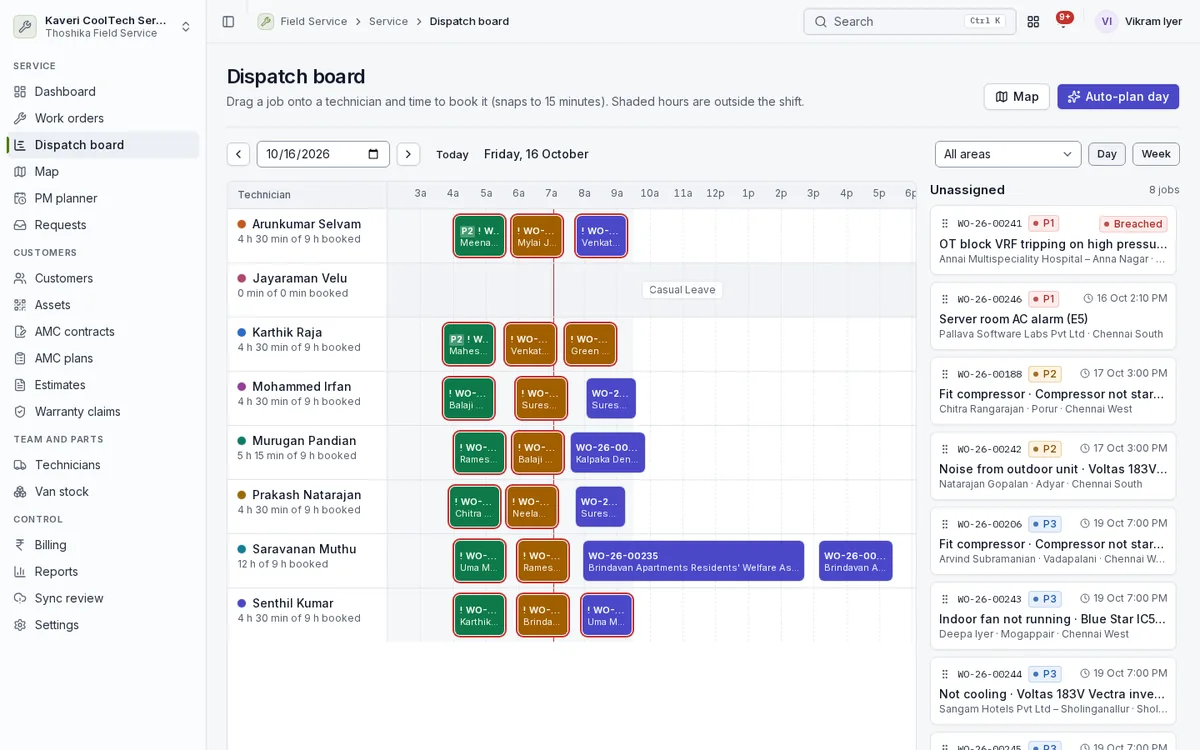Go to the previous day arrow

238,154
